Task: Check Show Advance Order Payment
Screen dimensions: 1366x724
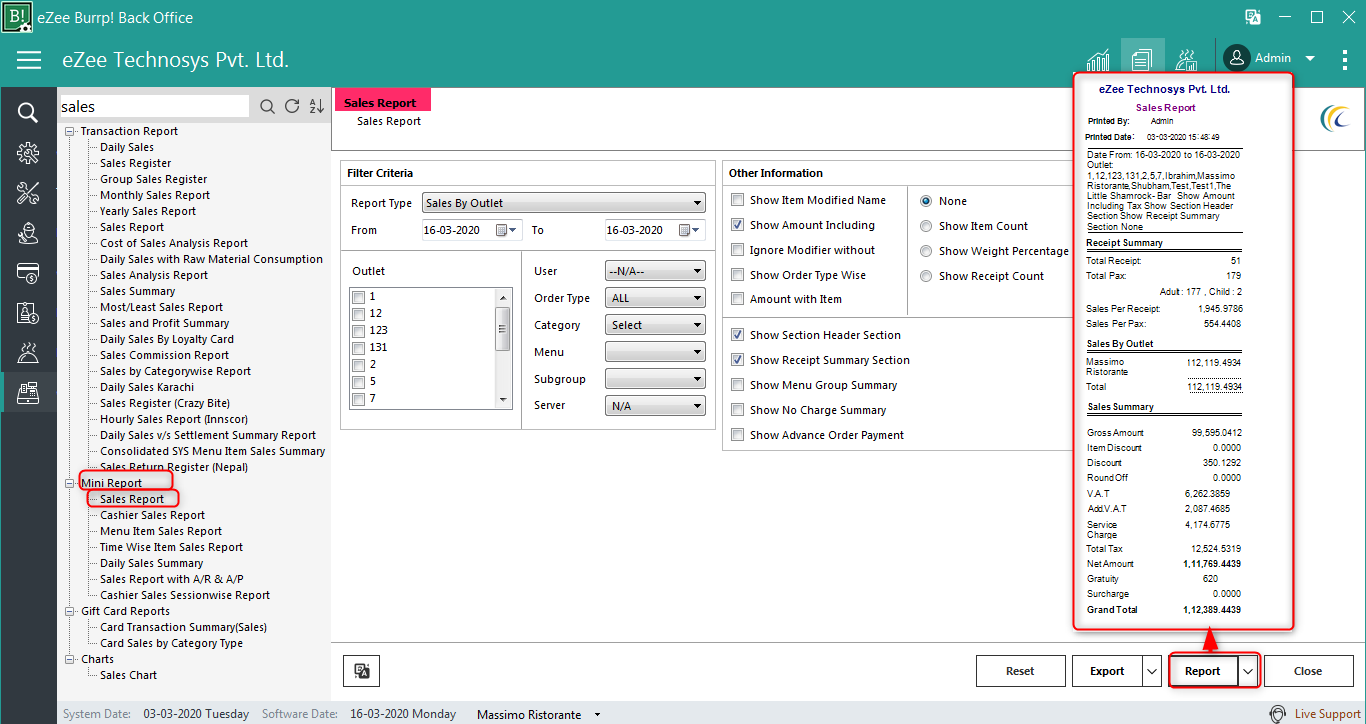Action: coord(738,435)
